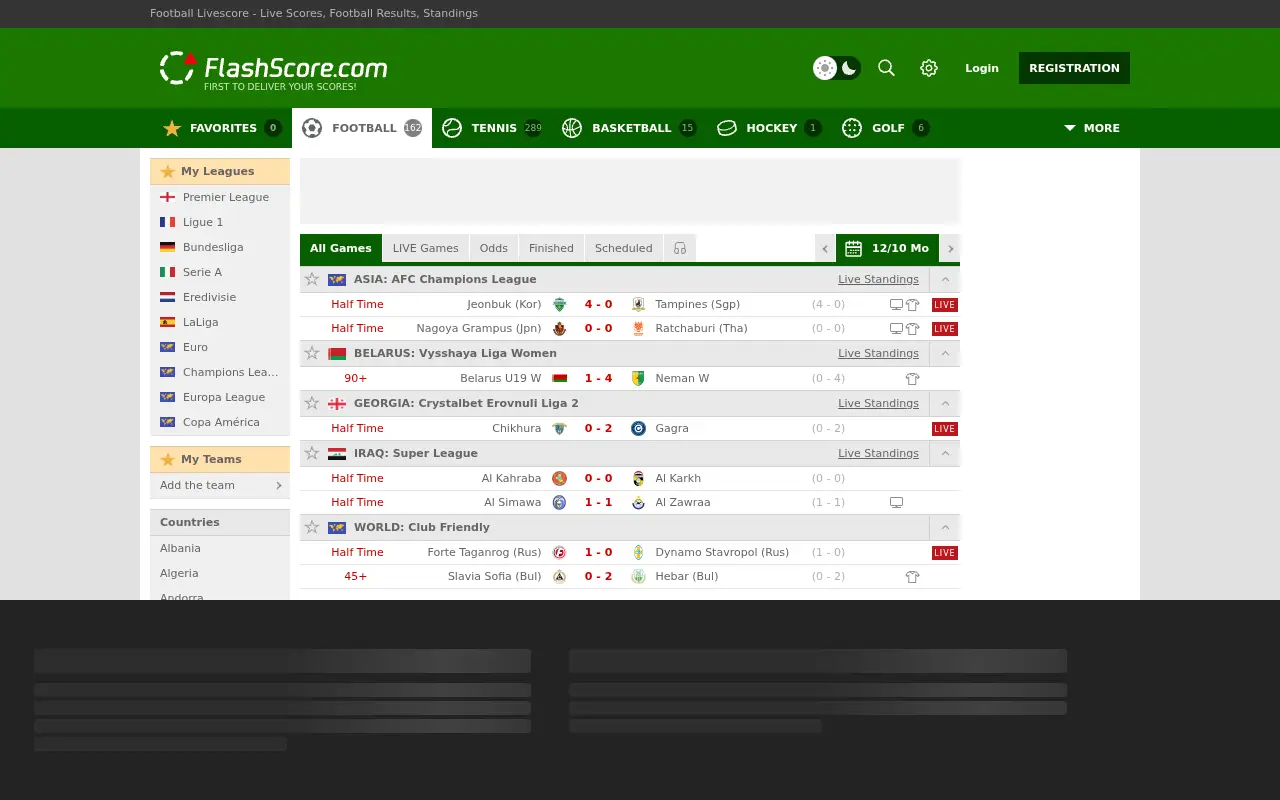Open Live Standings for Belarus Vysshaya Liga
This screenshot has height=800, width=1280.
(x=878, y=353)
